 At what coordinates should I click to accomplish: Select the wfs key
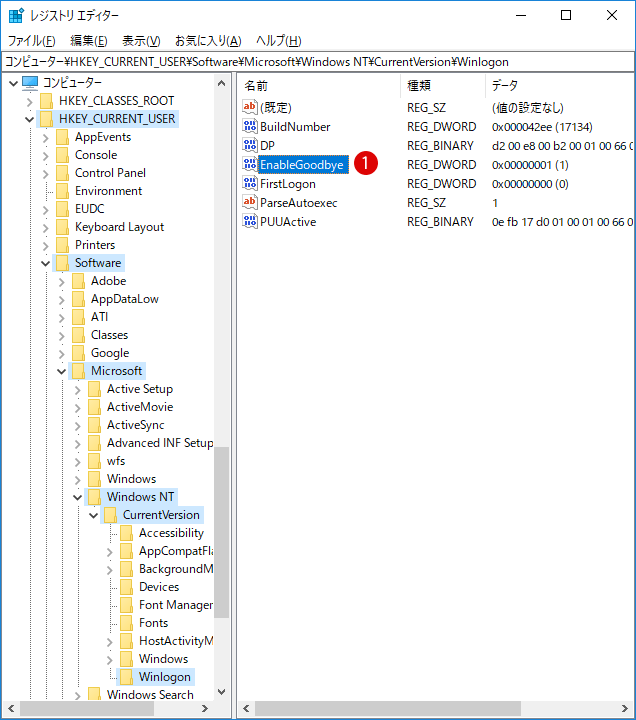(116, 461)
